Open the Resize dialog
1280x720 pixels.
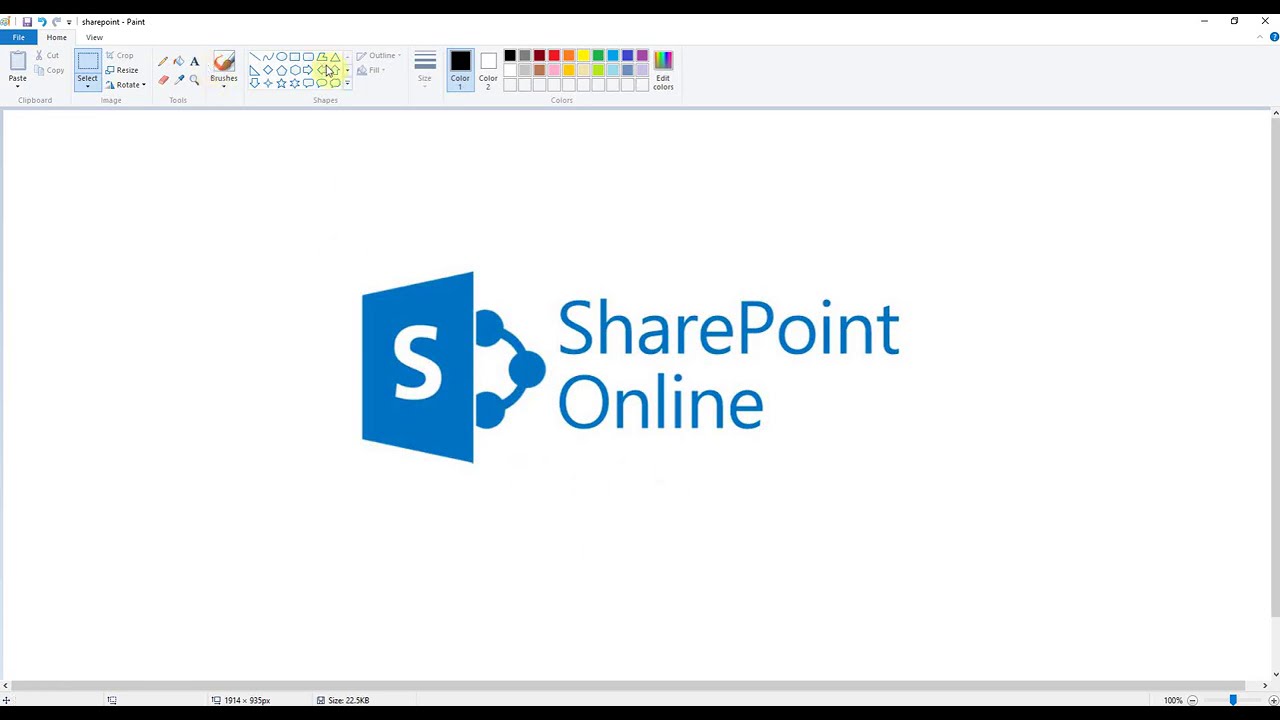click(x=122, y=70)
